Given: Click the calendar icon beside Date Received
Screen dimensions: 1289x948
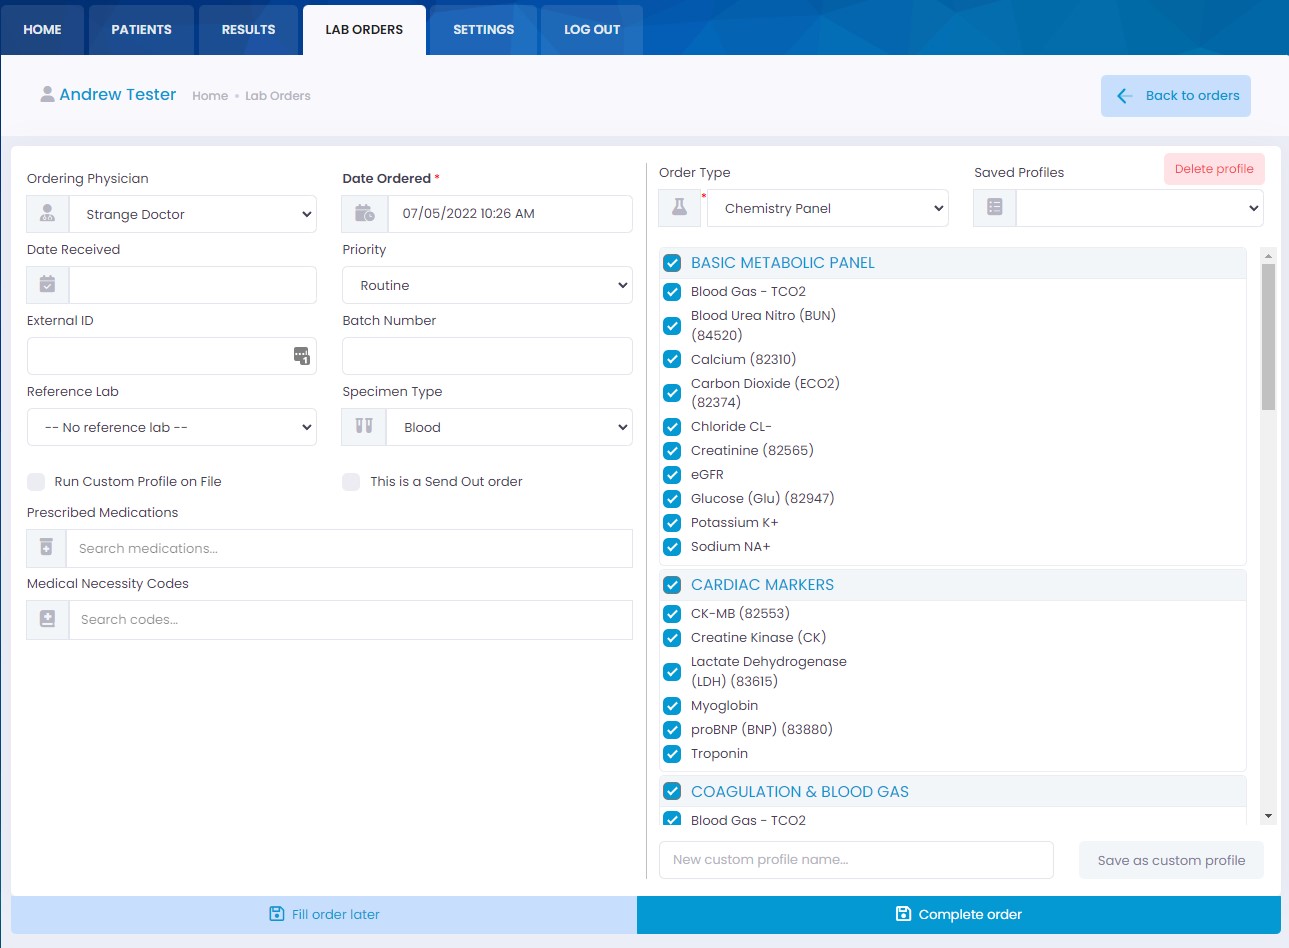Looking at the screenshot, I should point(47,284).
